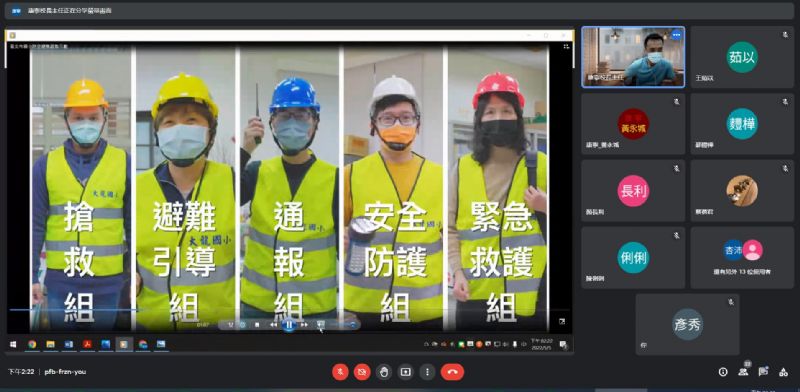
Task: Select participant tile 長利
Action: [x=633, y=190]
